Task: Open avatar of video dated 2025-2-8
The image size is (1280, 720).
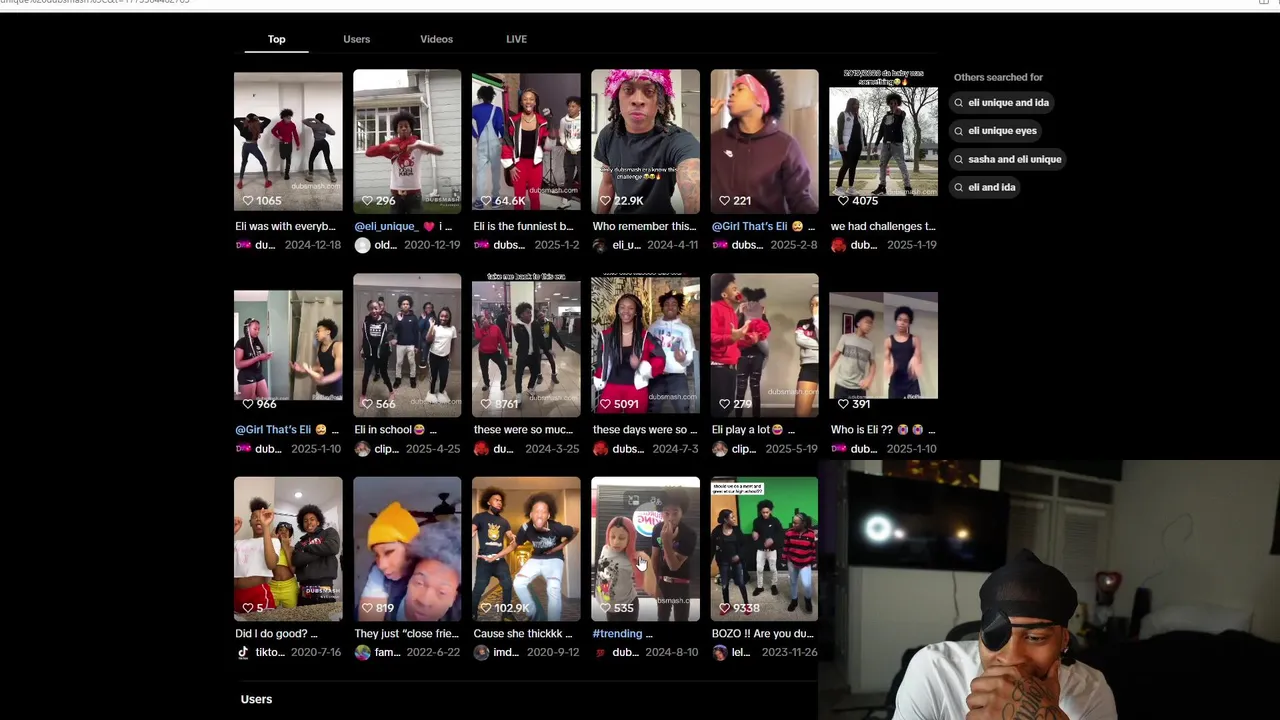Action: 719,245
